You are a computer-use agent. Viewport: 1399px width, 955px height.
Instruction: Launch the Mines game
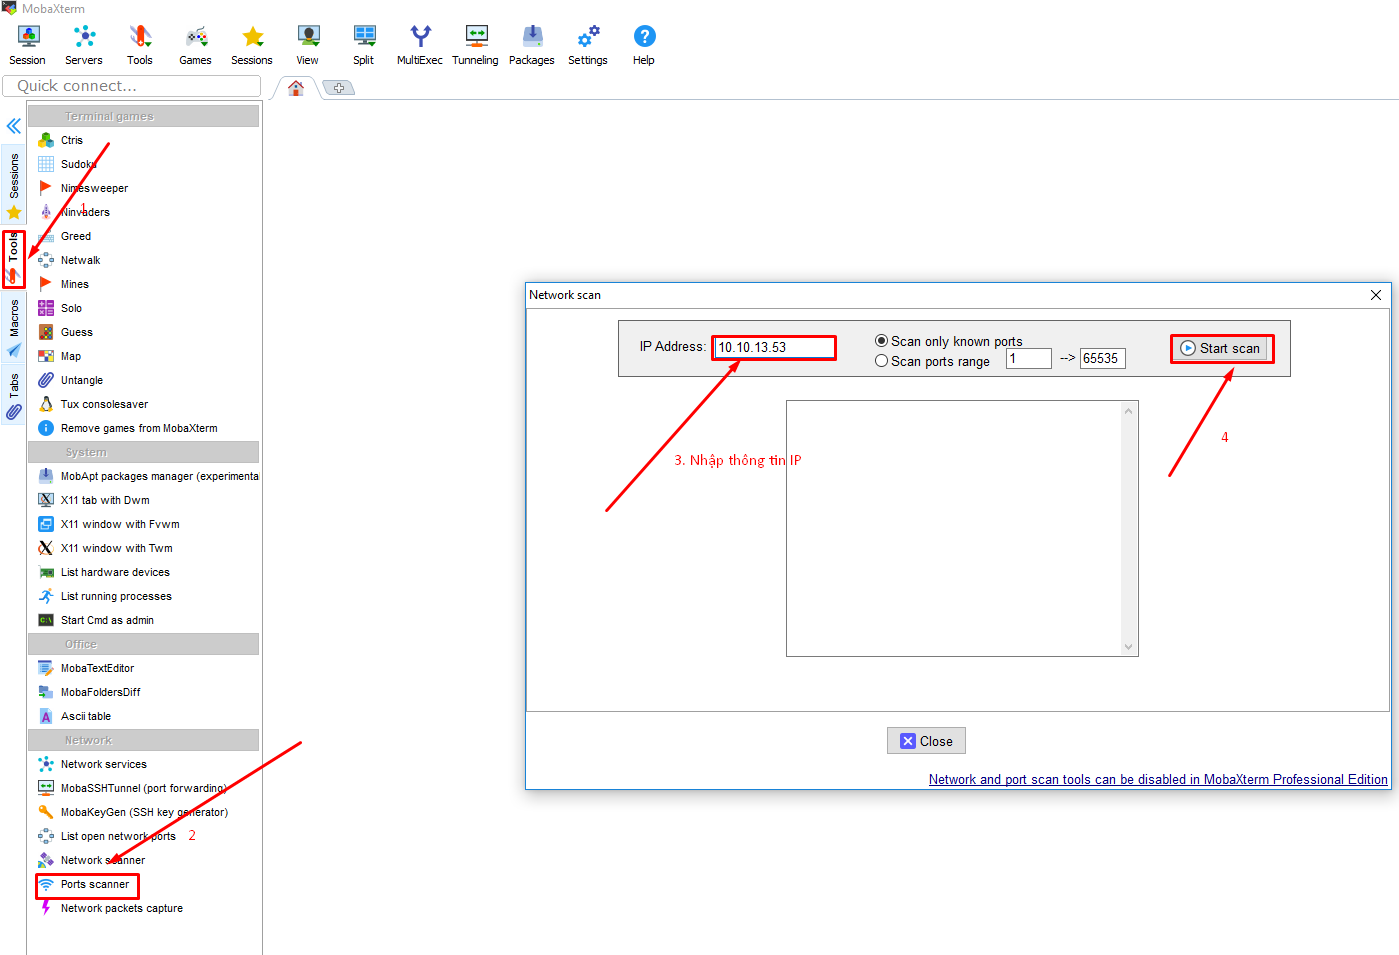[x=75, y=284]
